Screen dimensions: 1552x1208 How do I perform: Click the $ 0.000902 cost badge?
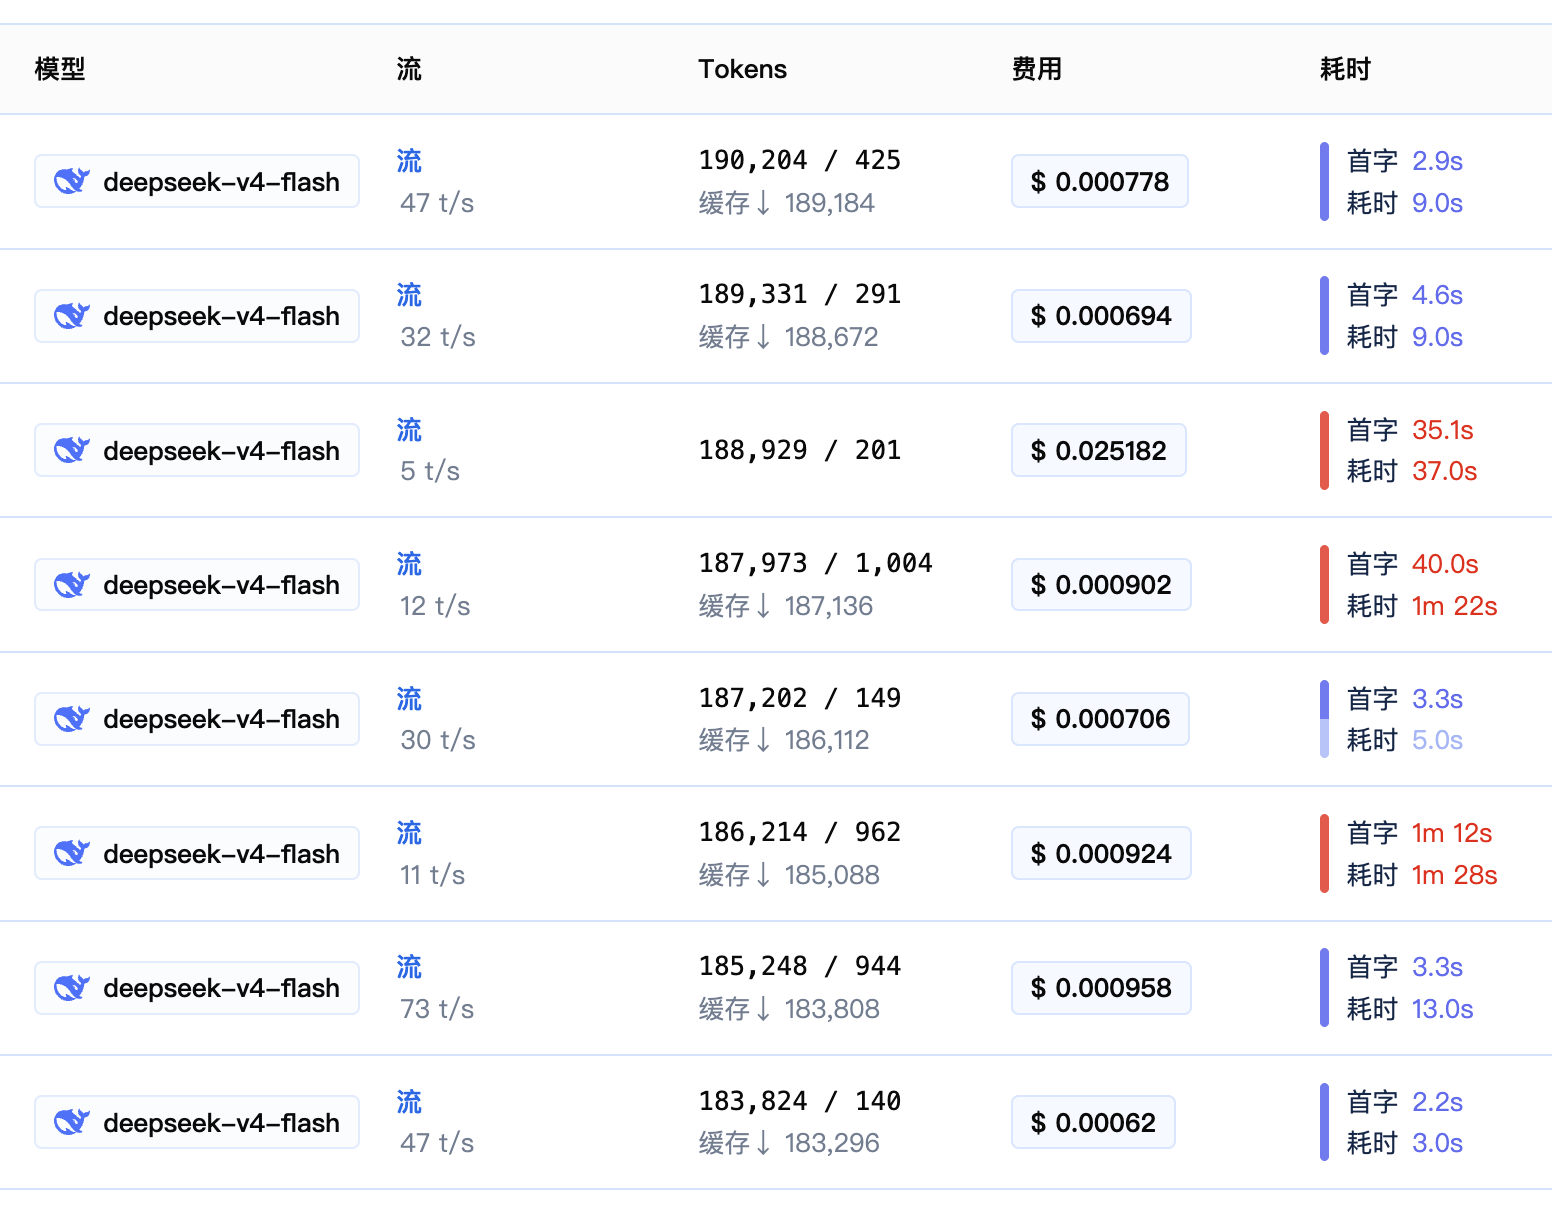[x=1101, y=584]
